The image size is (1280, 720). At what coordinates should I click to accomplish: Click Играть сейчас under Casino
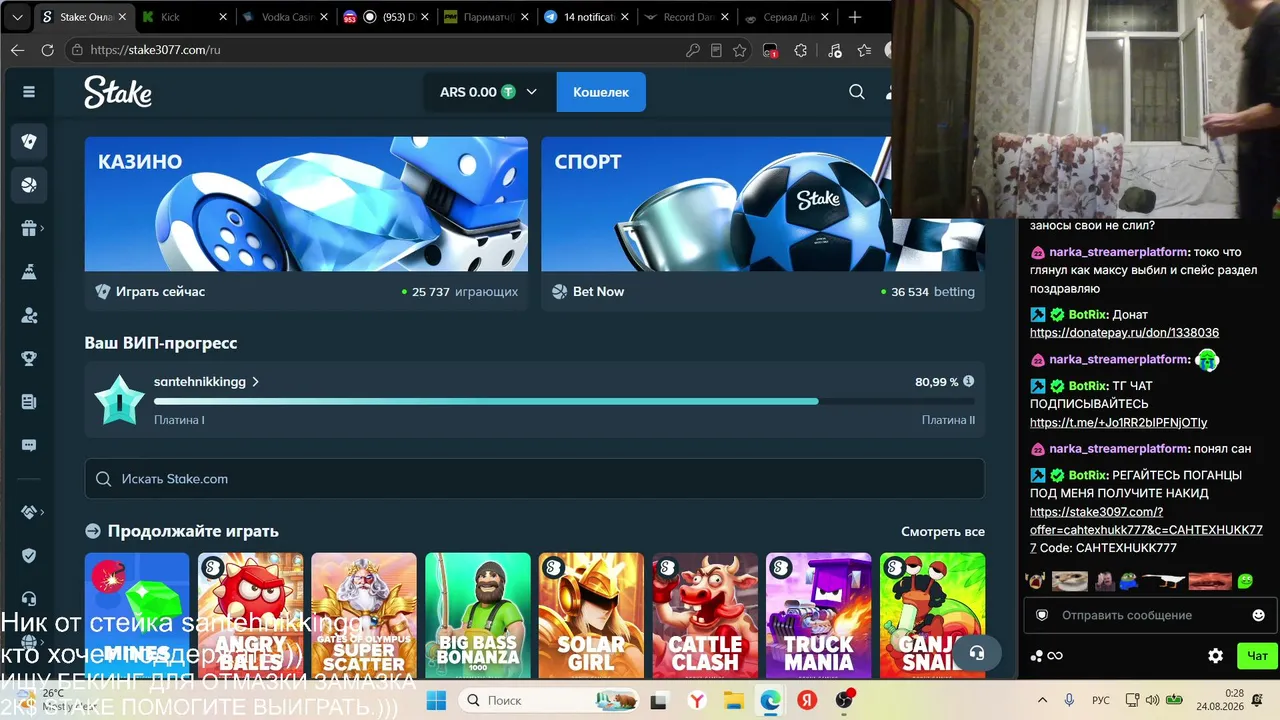coord(160,292)
